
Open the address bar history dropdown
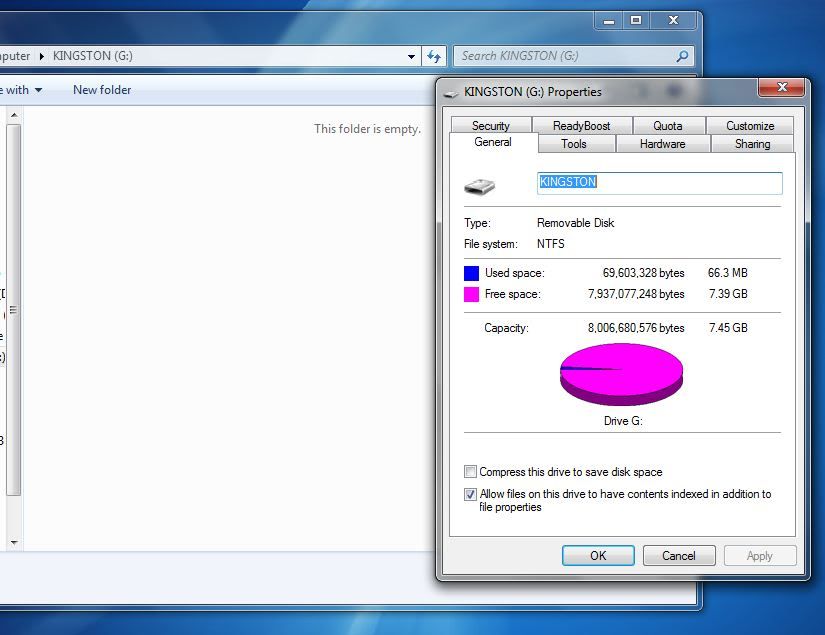(411, 57)
